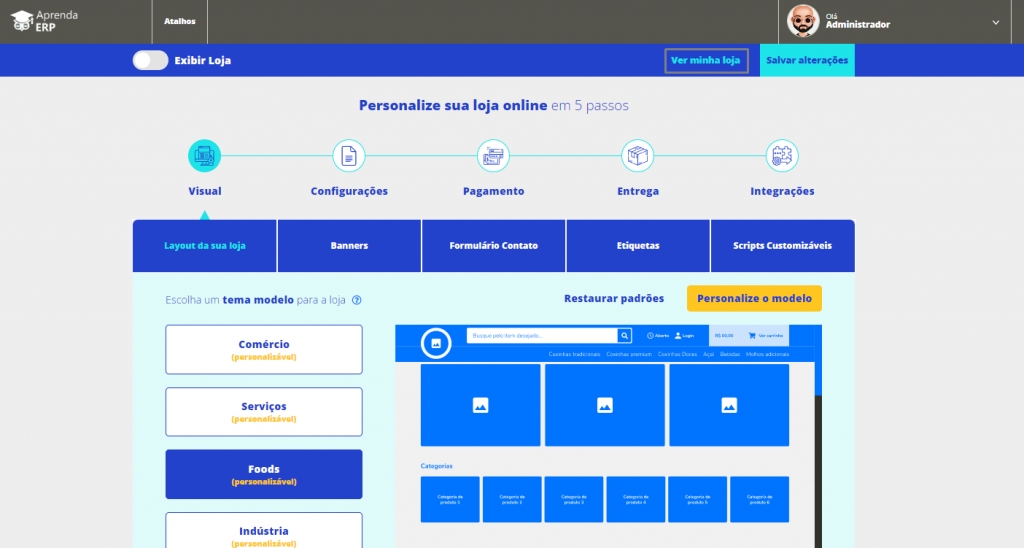
Task: Expand the Administrador user dropdown
Action: pos(995,22)
